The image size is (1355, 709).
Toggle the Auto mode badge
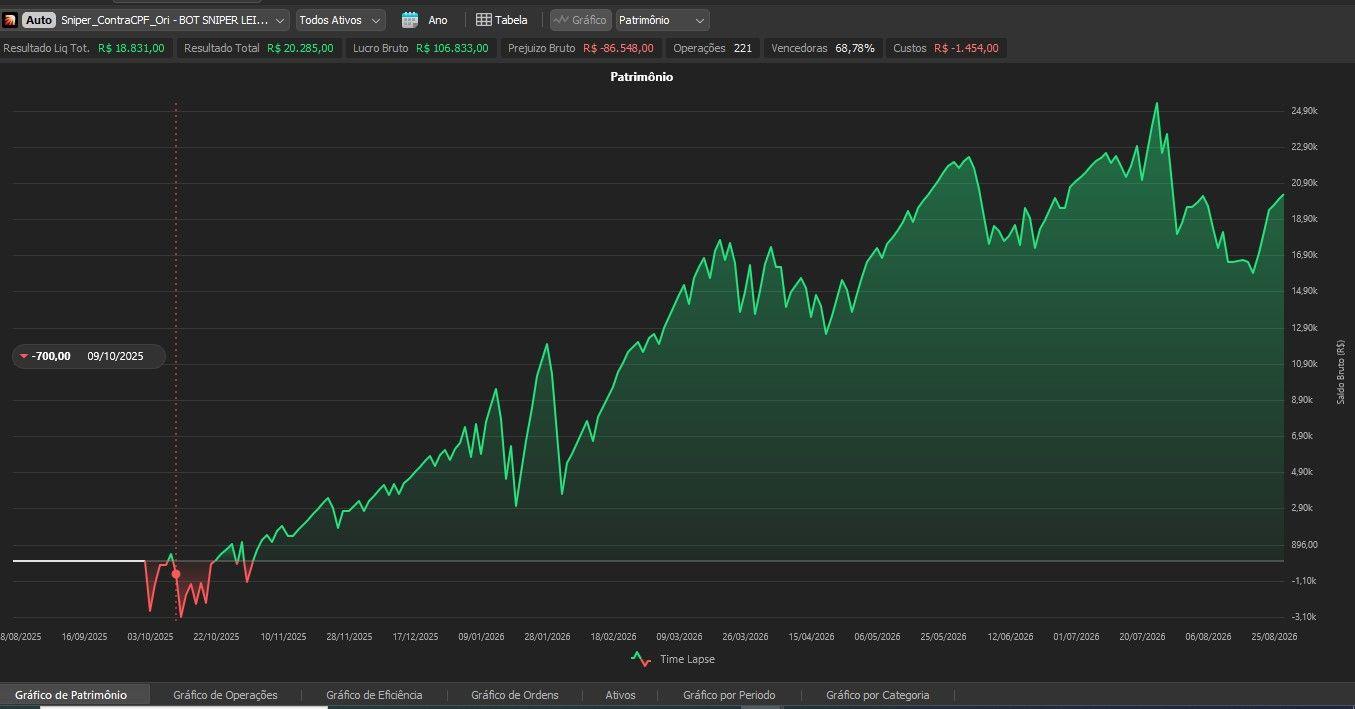pos(39,20)
